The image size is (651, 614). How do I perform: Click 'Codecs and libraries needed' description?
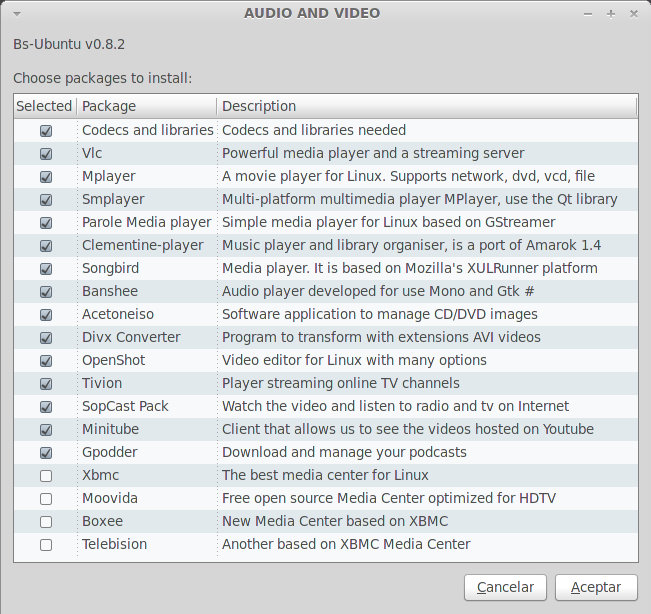point(314,130)
